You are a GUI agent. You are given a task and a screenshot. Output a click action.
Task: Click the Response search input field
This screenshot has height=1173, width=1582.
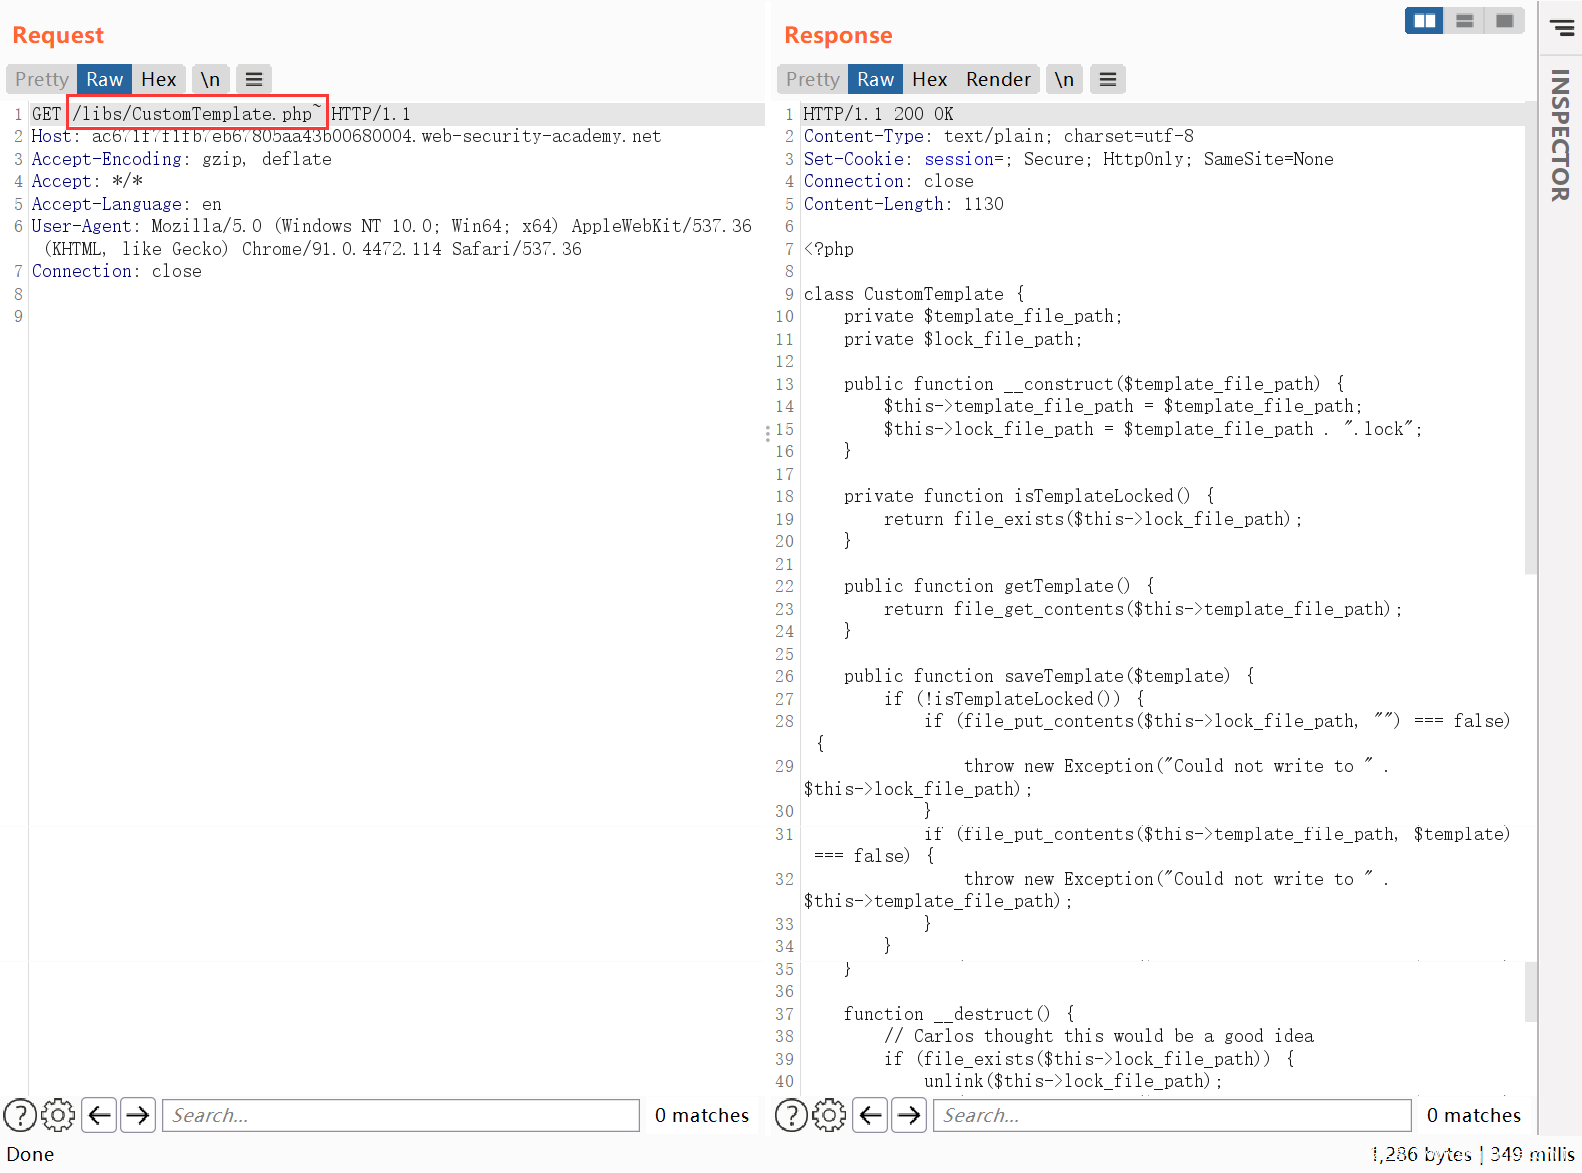pos(1171,1115)
